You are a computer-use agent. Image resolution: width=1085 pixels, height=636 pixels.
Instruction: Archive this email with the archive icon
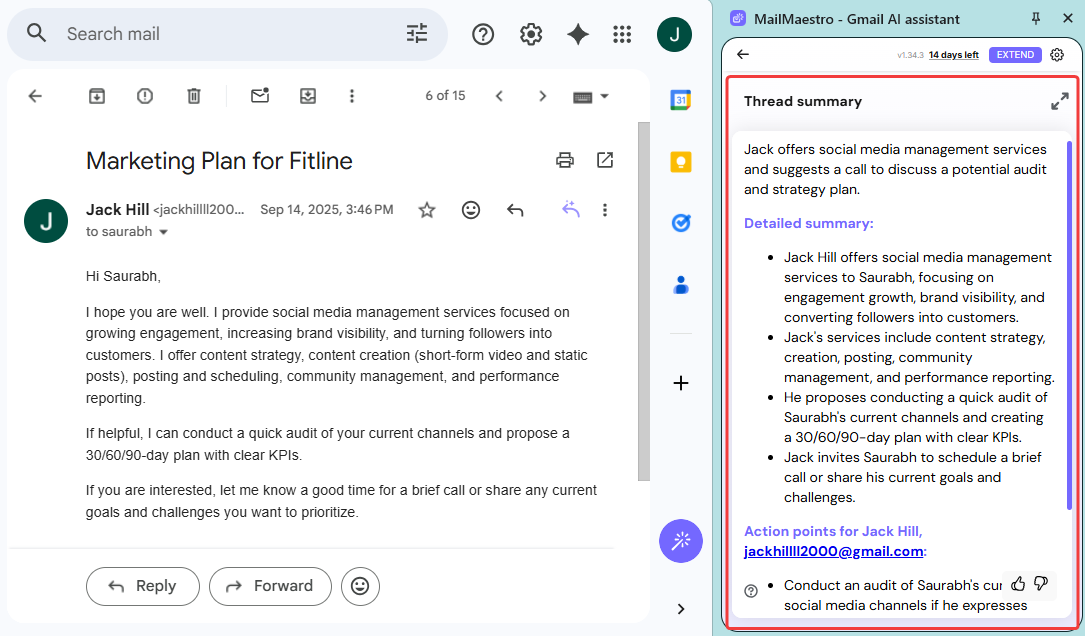click(96, 96)
